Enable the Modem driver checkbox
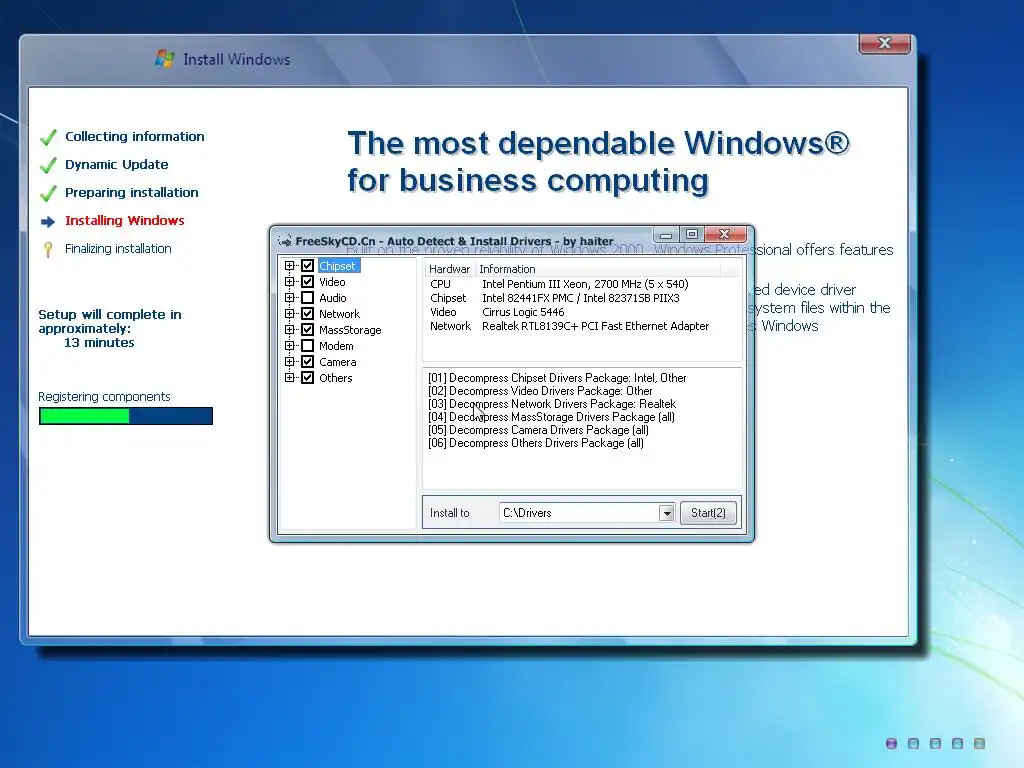1024x768 pixels. click(308, 346)
